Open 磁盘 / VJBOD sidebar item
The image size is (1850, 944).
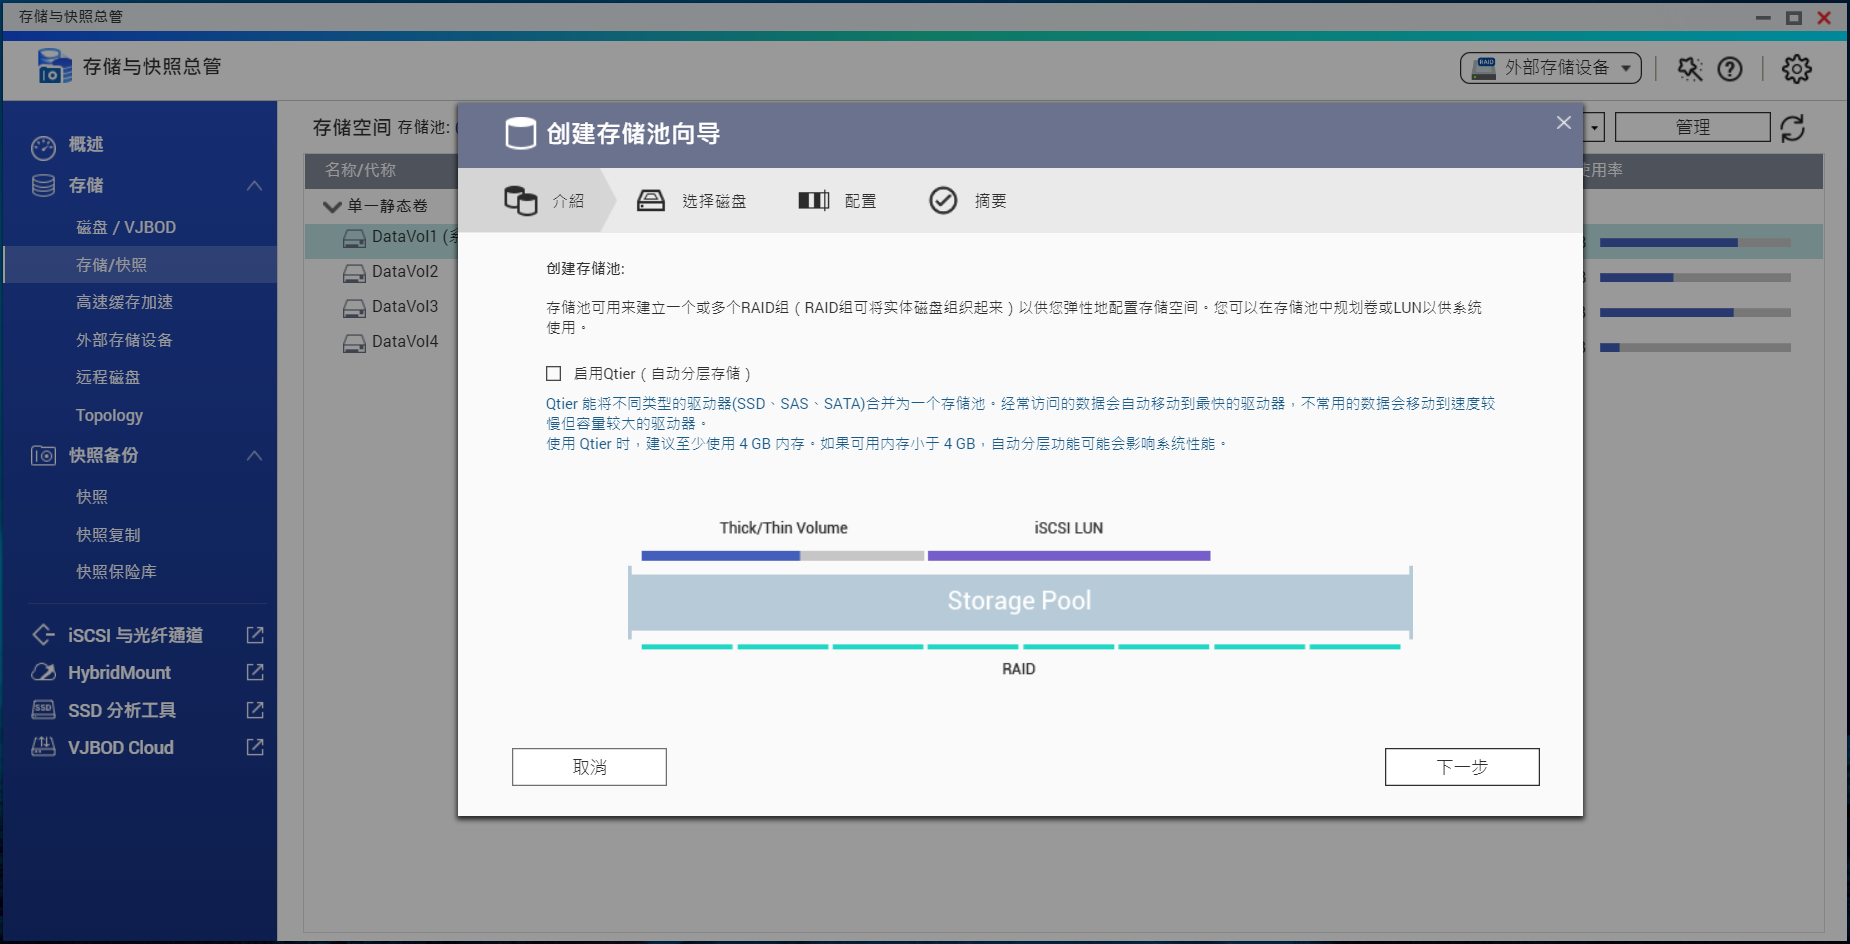(x=140, y=228)
